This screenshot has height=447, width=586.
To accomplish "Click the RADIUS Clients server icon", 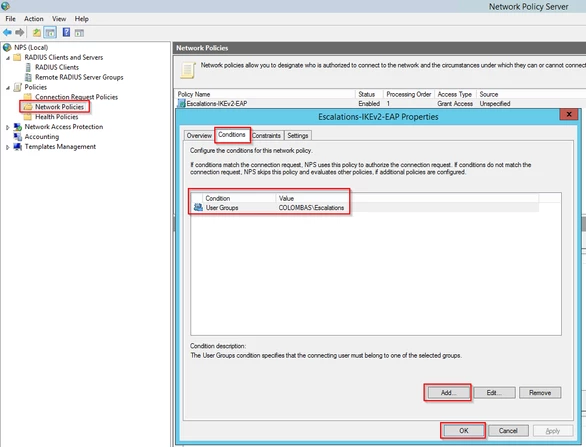I will 28,67.
